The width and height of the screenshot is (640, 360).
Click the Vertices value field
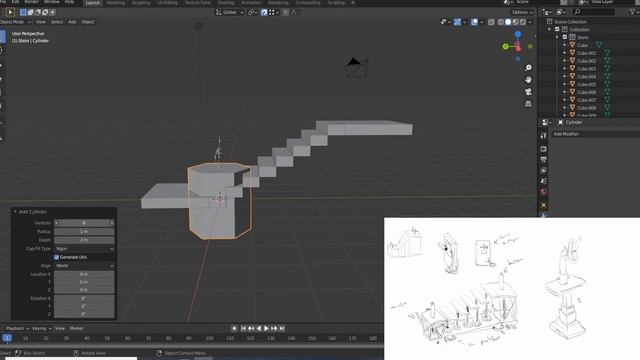coord(84,223)
